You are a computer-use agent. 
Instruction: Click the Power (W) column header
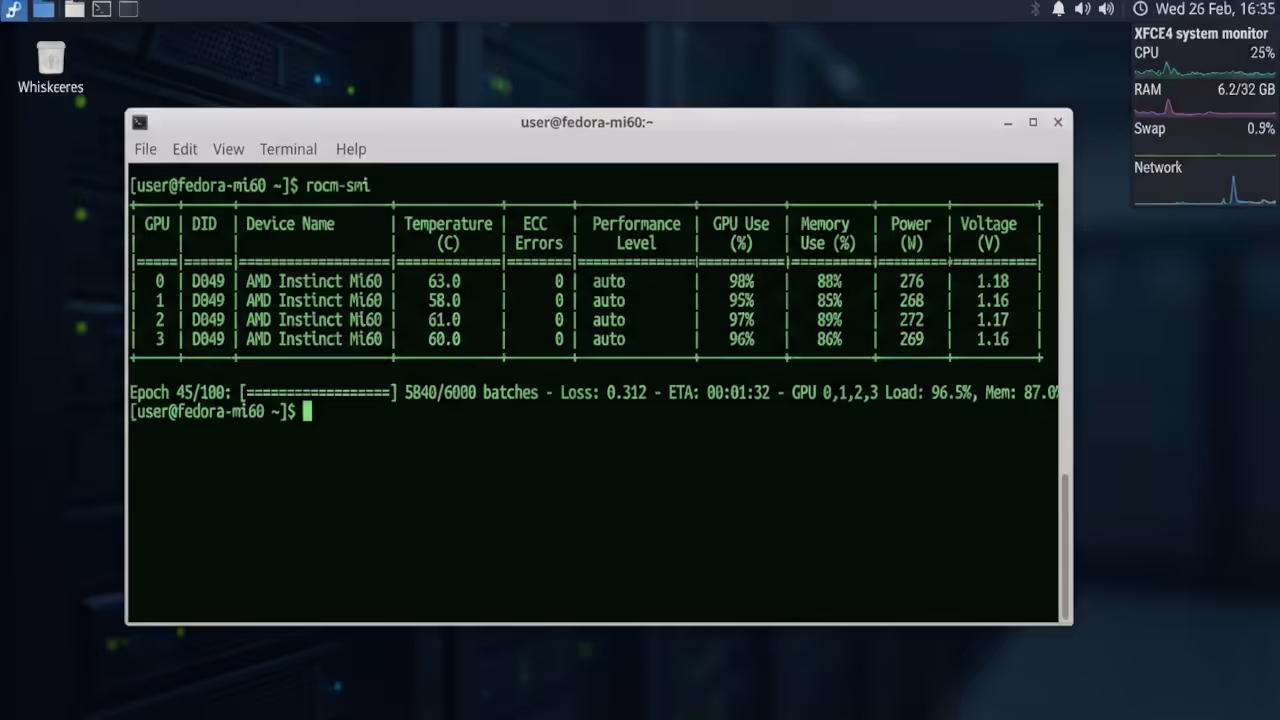[x=911, y=233]
